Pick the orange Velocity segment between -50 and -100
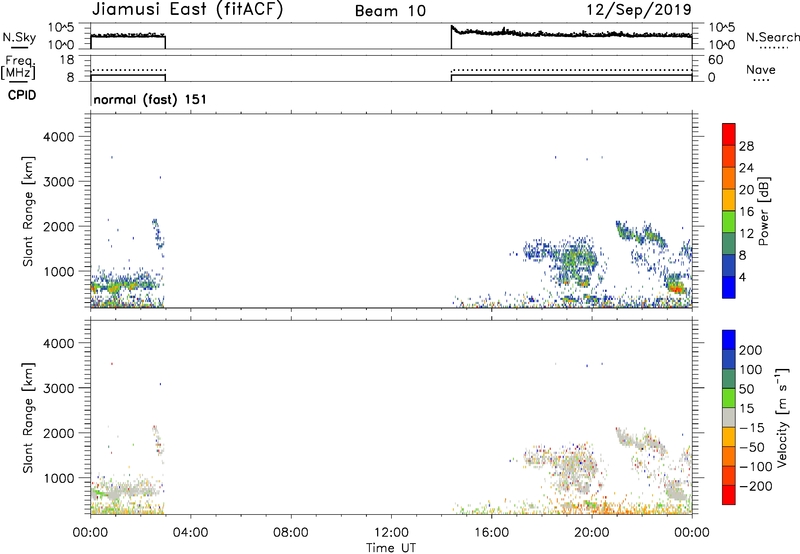Screen dimensions: 800x554 (x=729, y=457)
